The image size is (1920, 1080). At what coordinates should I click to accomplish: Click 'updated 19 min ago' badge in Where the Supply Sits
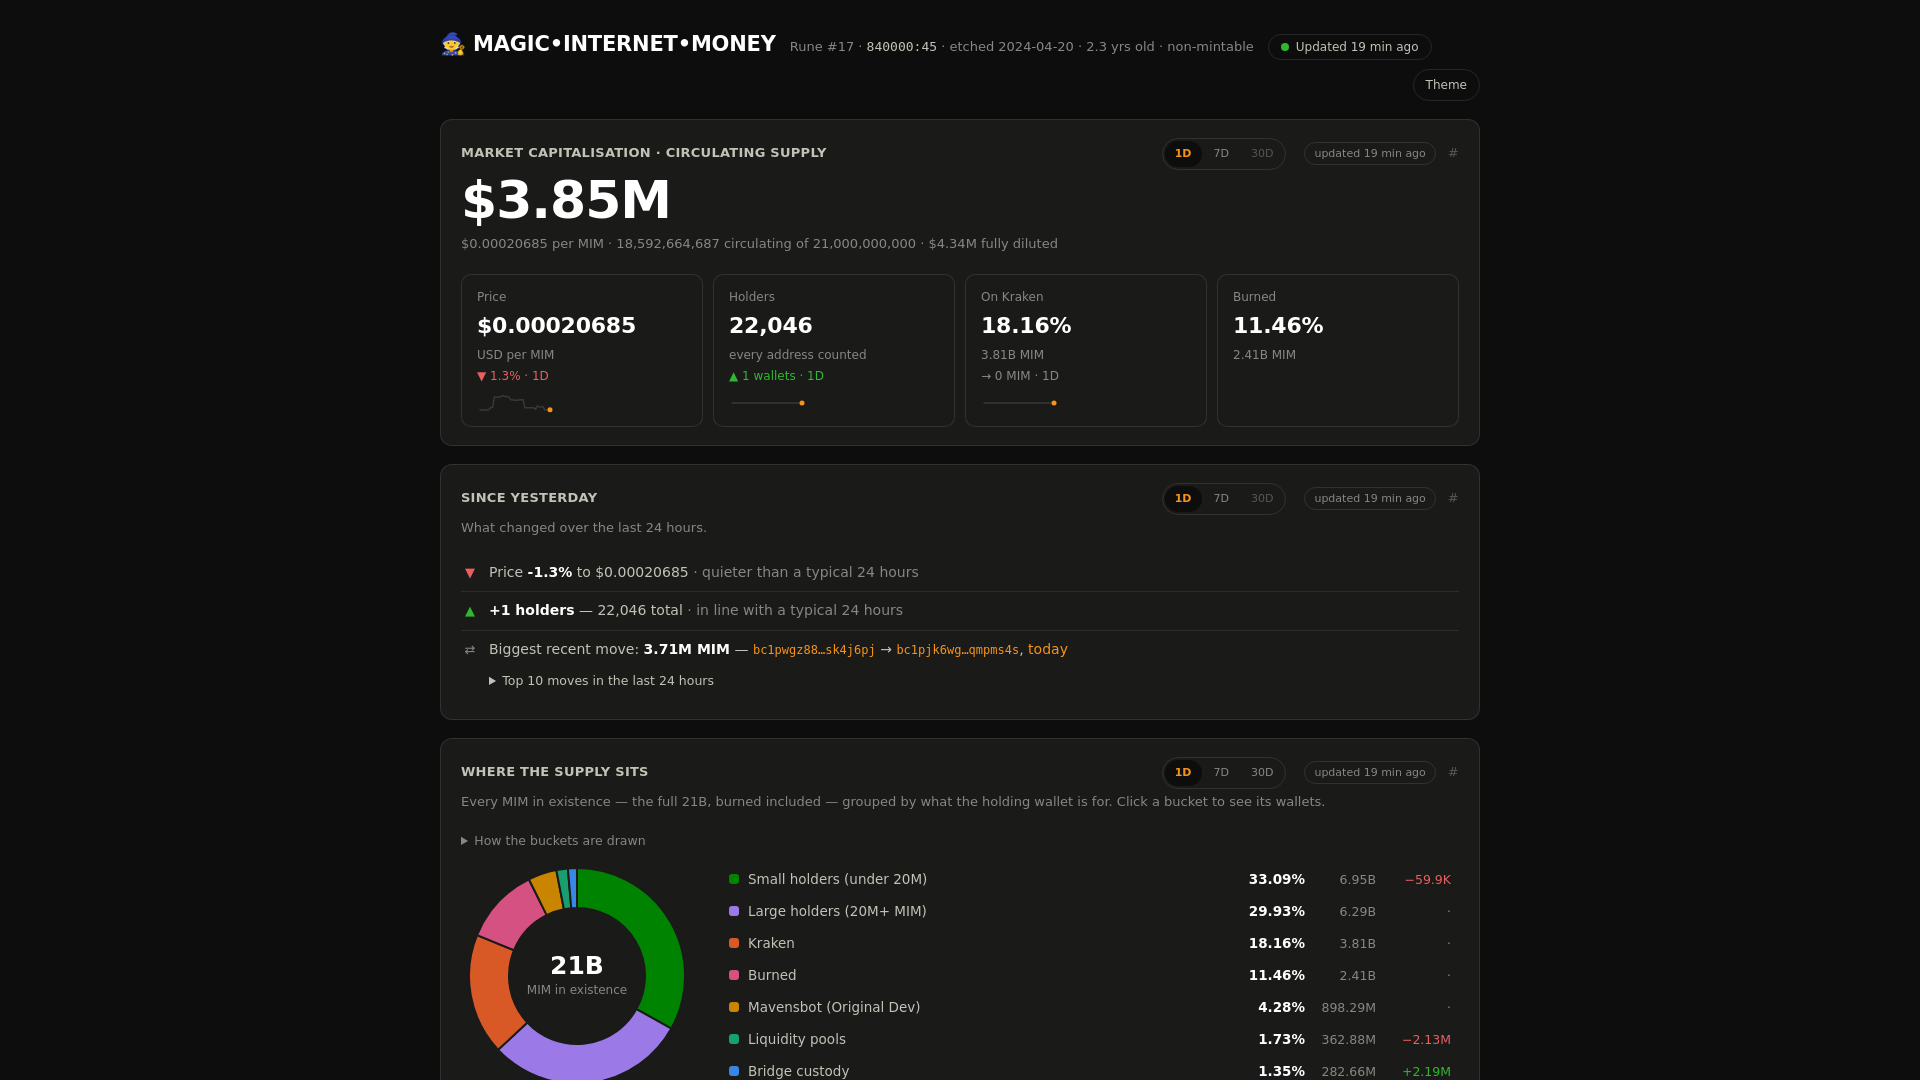(x=1370, y=773)
